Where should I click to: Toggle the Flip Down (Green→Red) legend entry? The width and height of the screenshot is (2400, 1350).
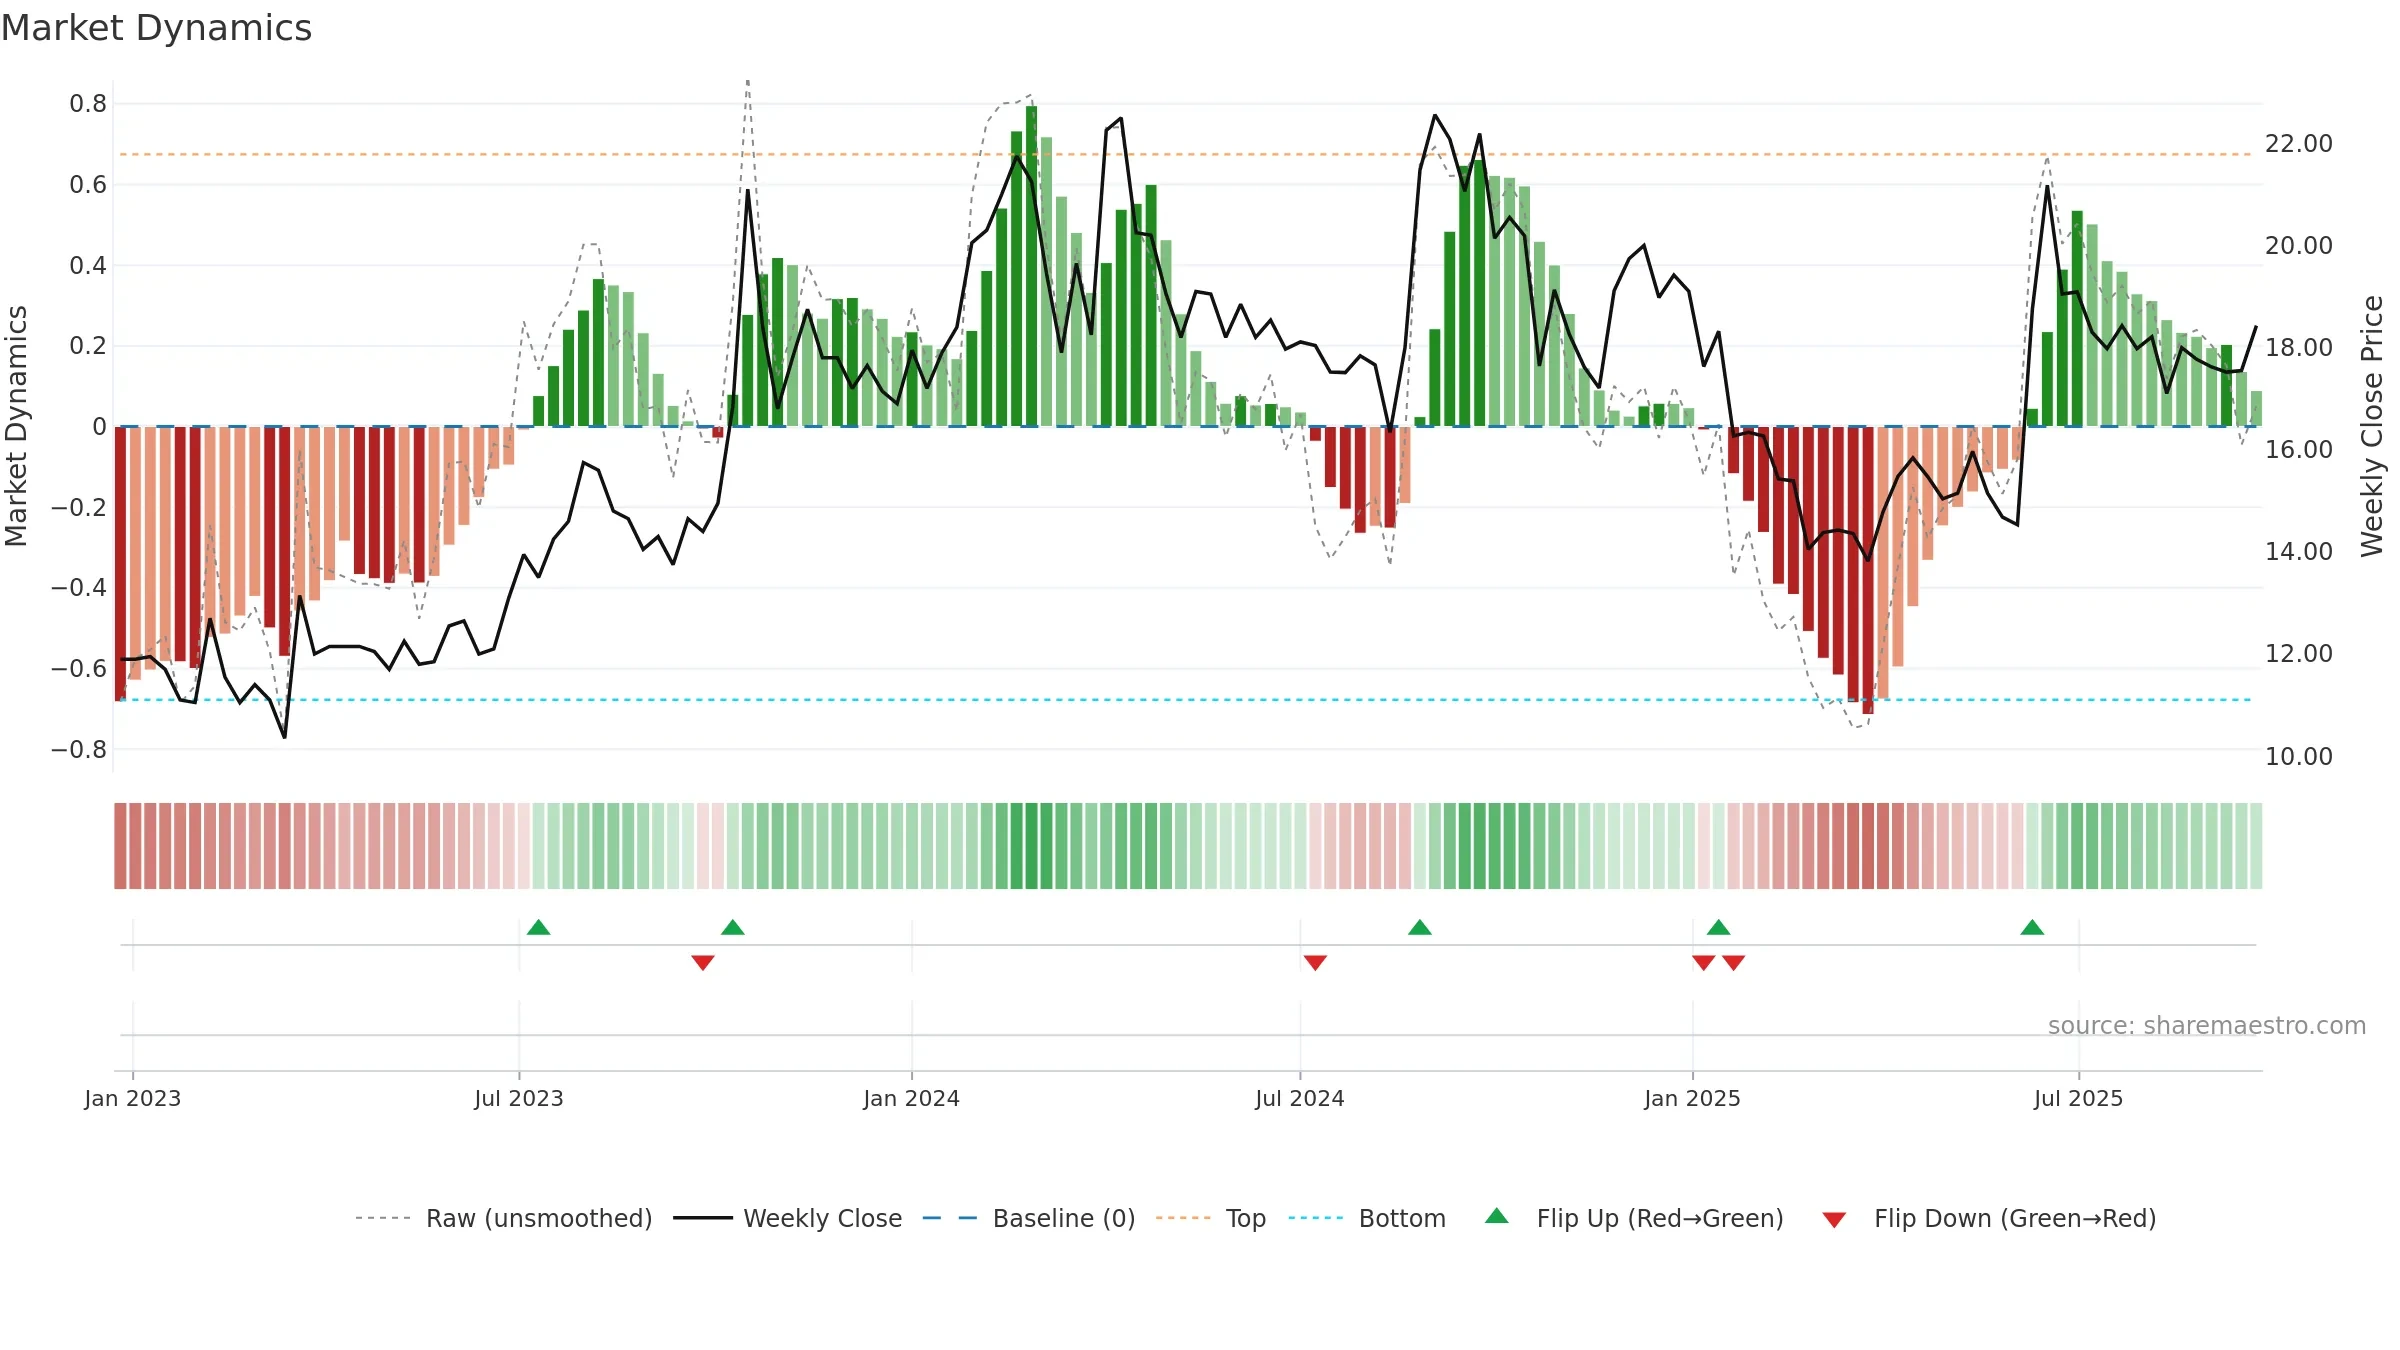coord(1989,1218)
